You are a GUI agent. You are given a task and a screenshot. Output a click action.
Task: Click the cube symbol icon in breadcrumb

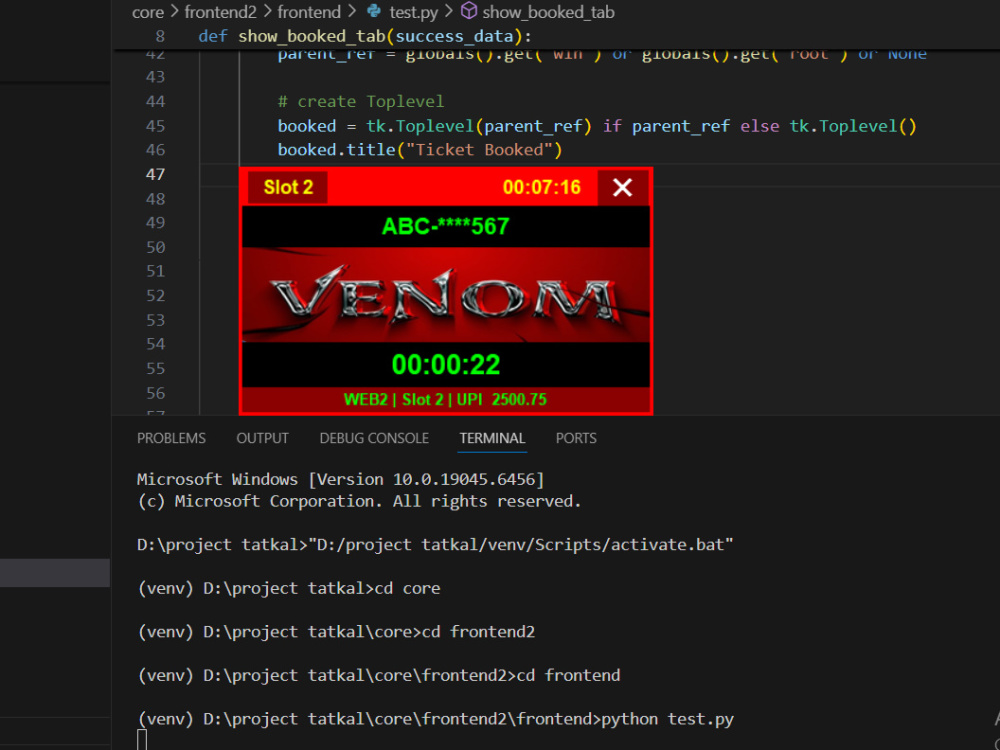click(469, 11)
